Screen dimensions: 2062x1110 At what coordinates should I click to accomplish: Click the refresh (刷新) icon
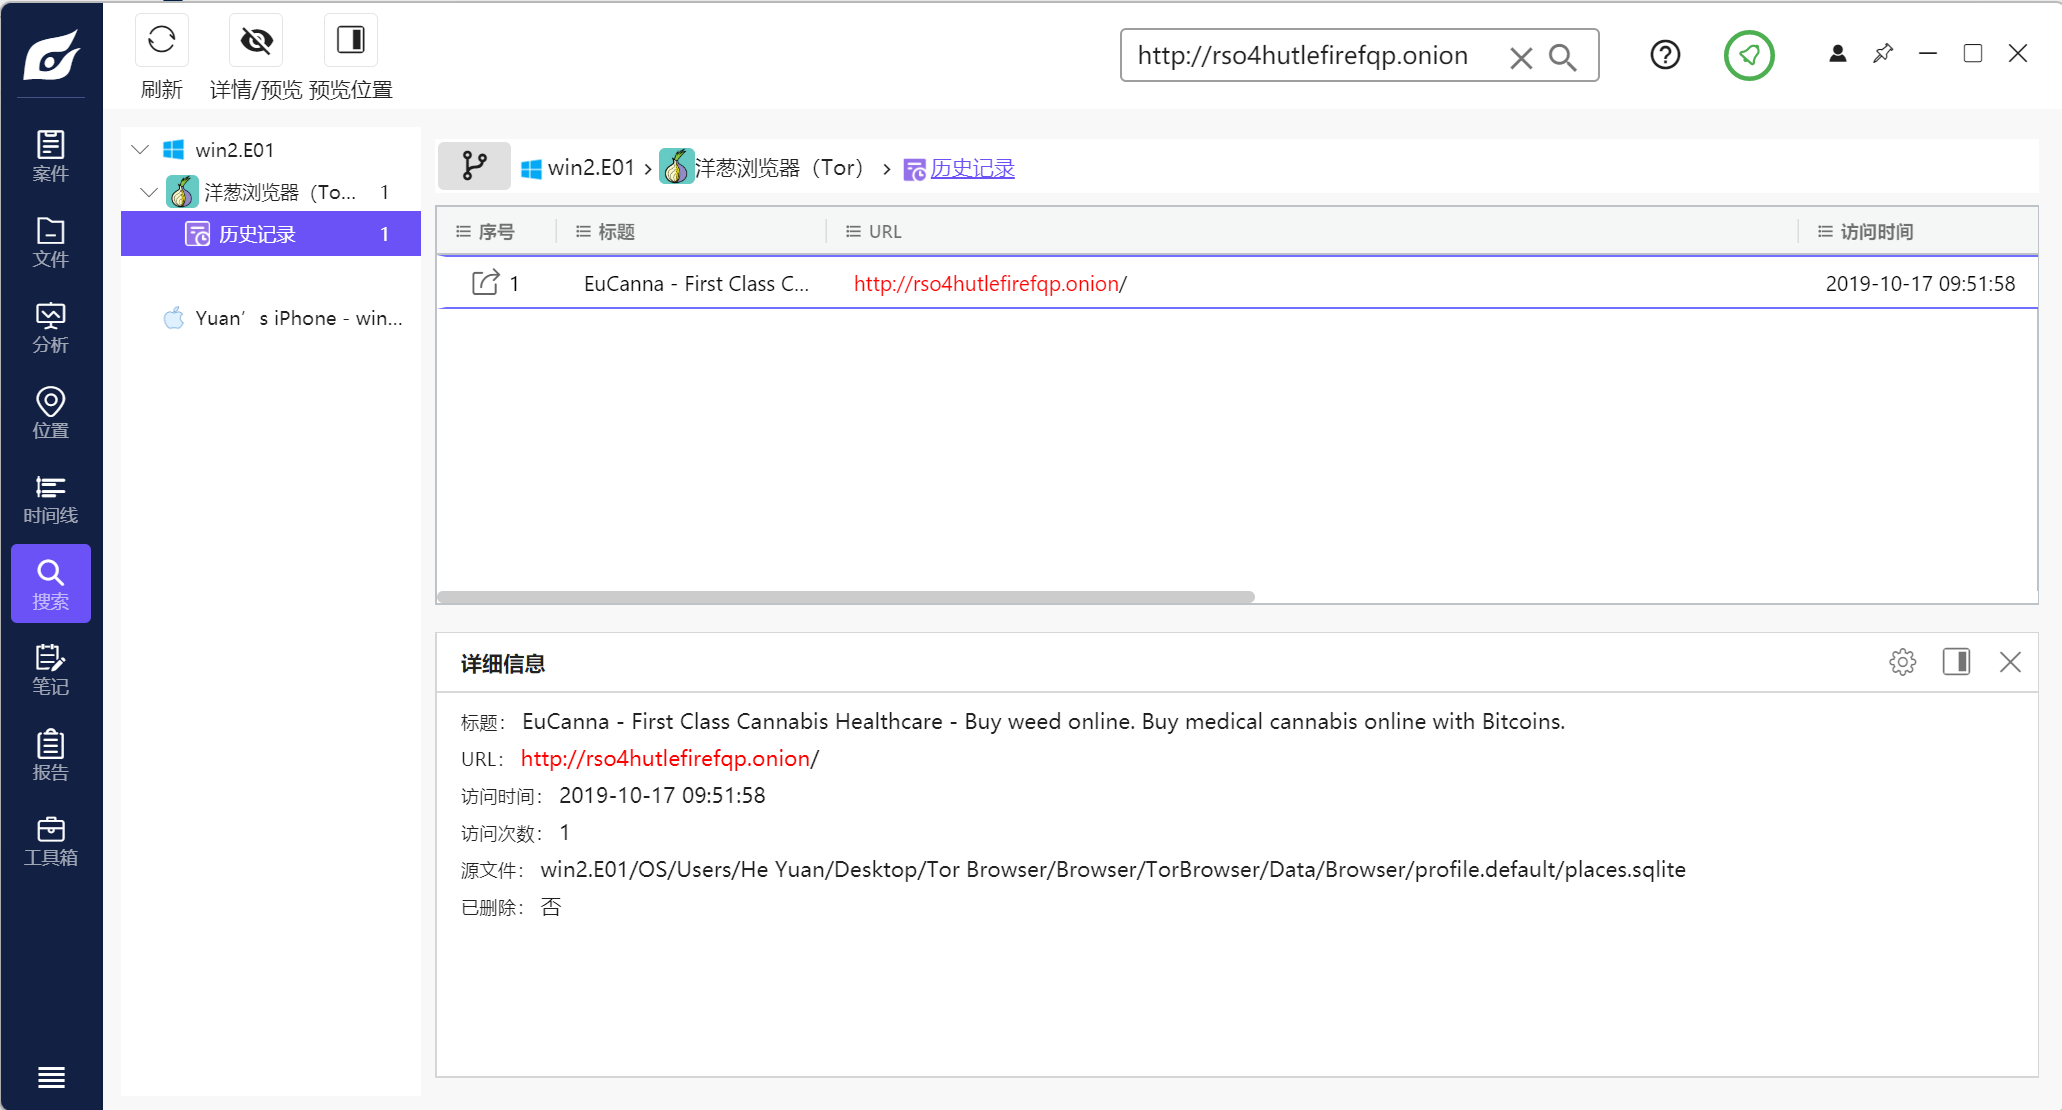tap(161, 41)
